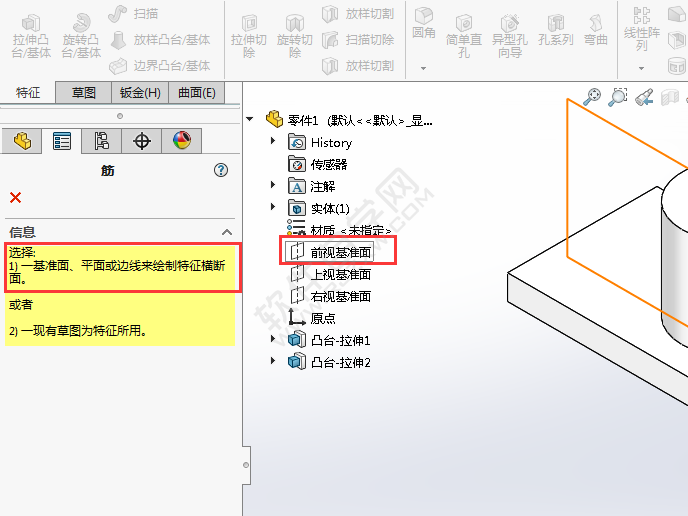Select the Lofted Boss/Base (放样凸台/基体) tool
688x516 pixels.
(160, 40)
